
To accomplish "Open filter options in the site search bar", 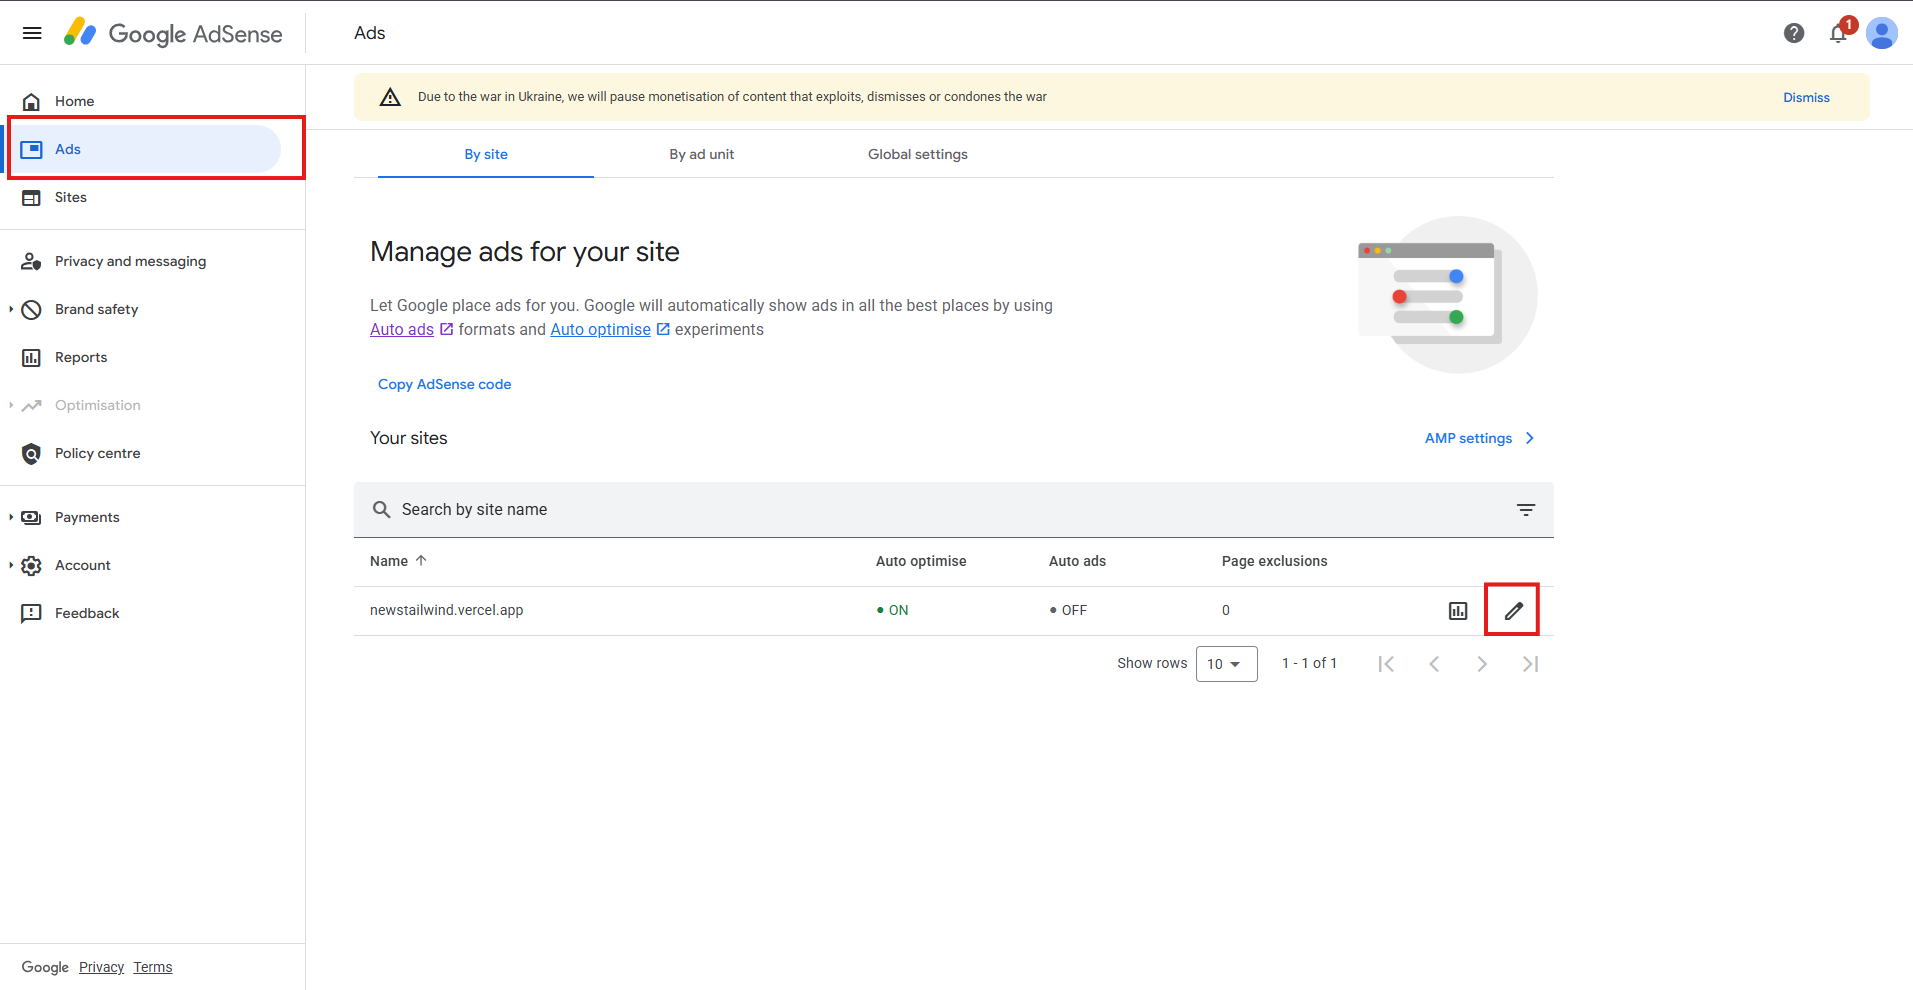I will click(1526, 509).
